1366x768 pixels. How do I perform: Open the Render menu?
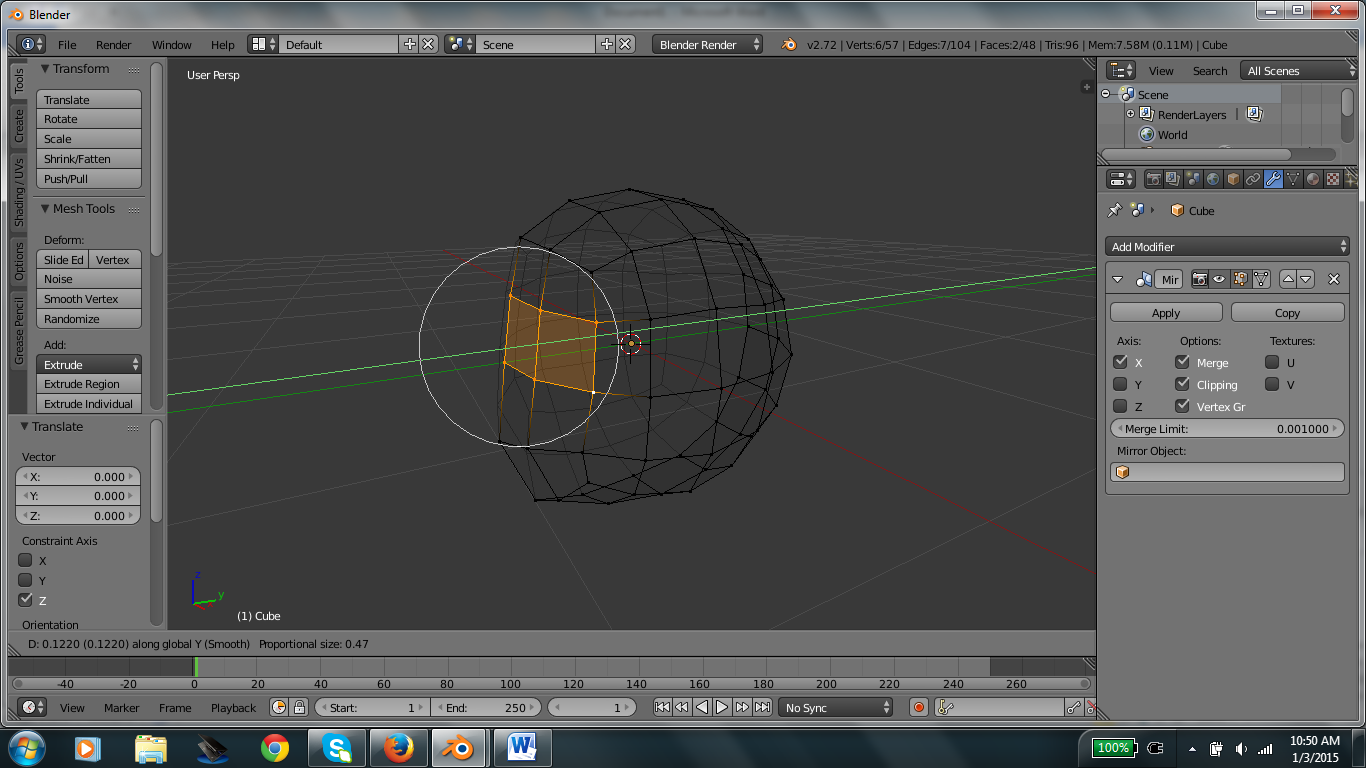click(x=114, y=44)
